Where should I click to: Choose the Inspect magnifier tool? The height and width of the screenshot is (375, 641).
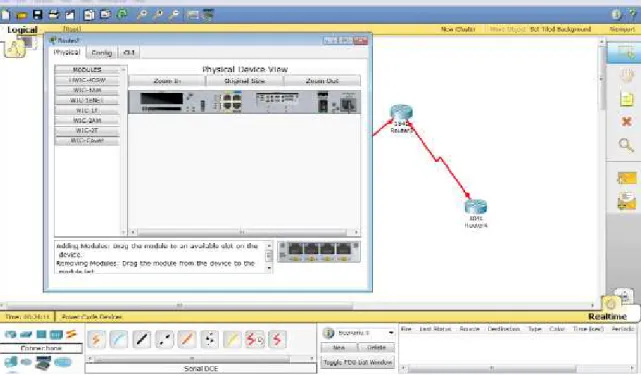[626, 145]
